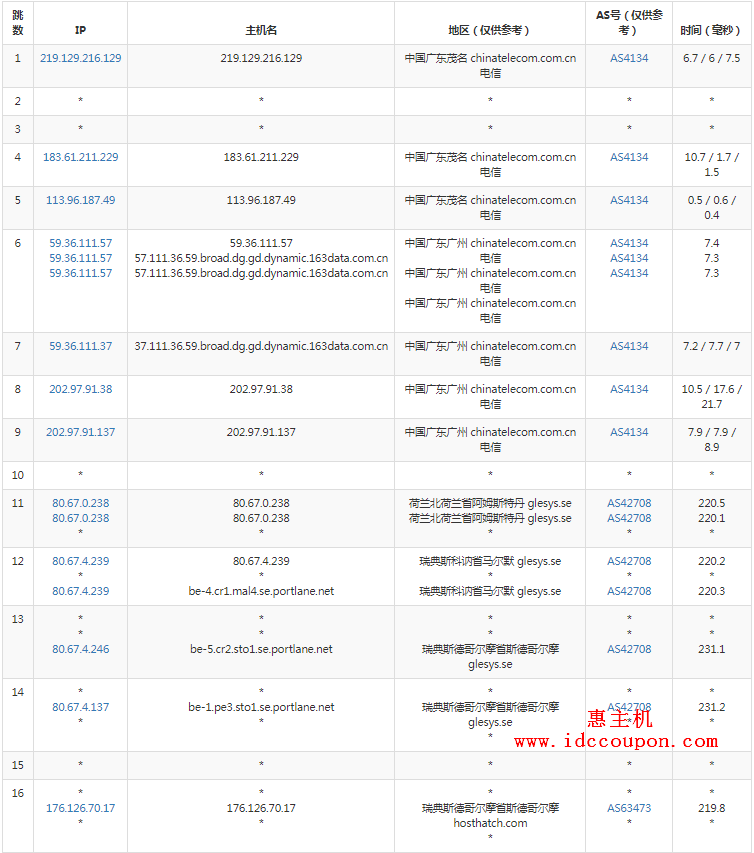
Task: Select IP address 113.96.187.49
Action: [x=80, y=200]
